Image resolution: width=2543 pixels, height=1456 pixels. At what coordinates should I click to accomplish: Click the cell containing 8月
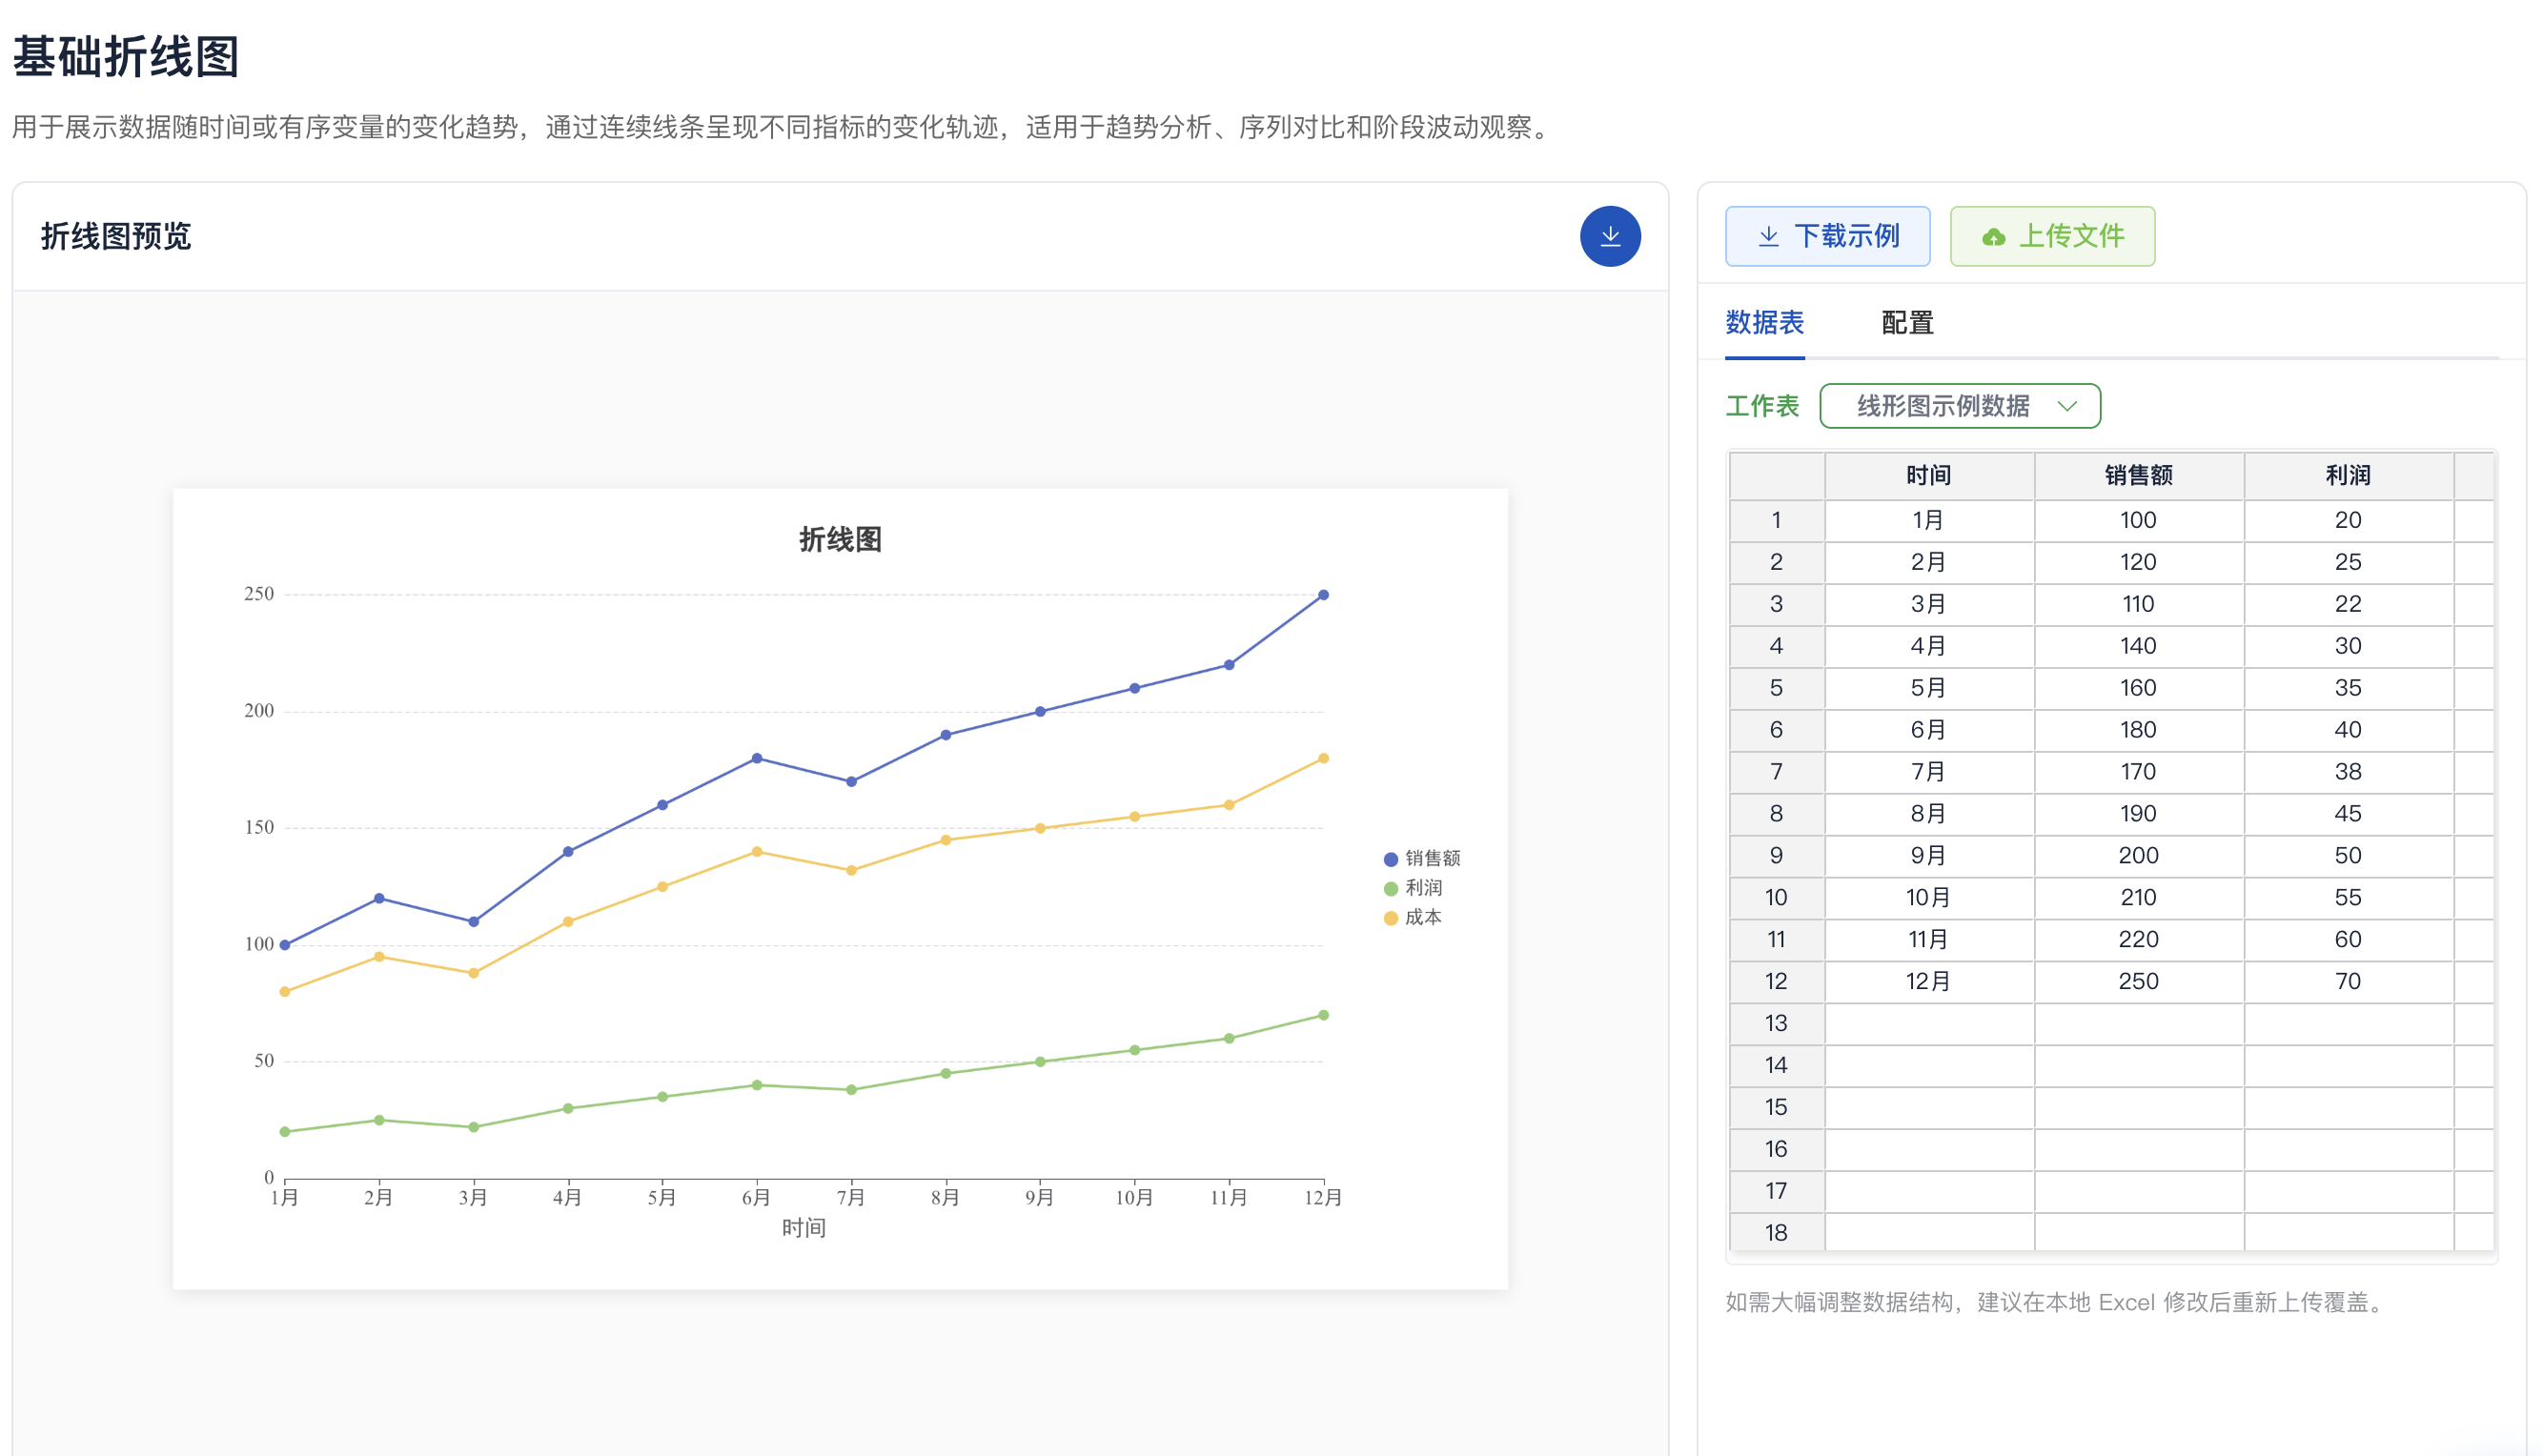1929,814
